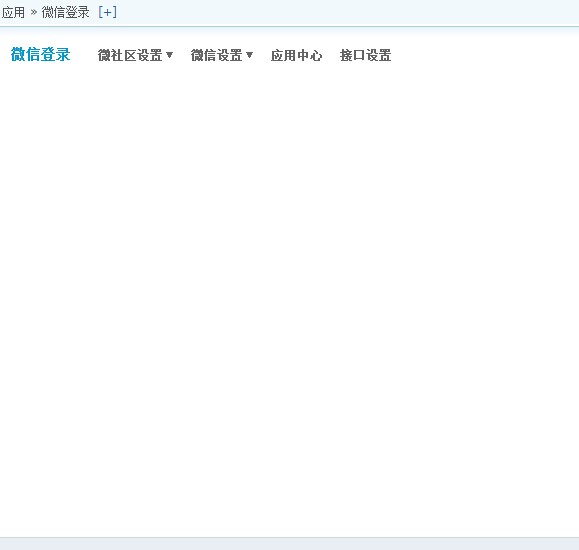The width and height of the screenshot is (579, 550).
Task: Click the 微信登录 breadcrumb text
Action: coord(65,13)
